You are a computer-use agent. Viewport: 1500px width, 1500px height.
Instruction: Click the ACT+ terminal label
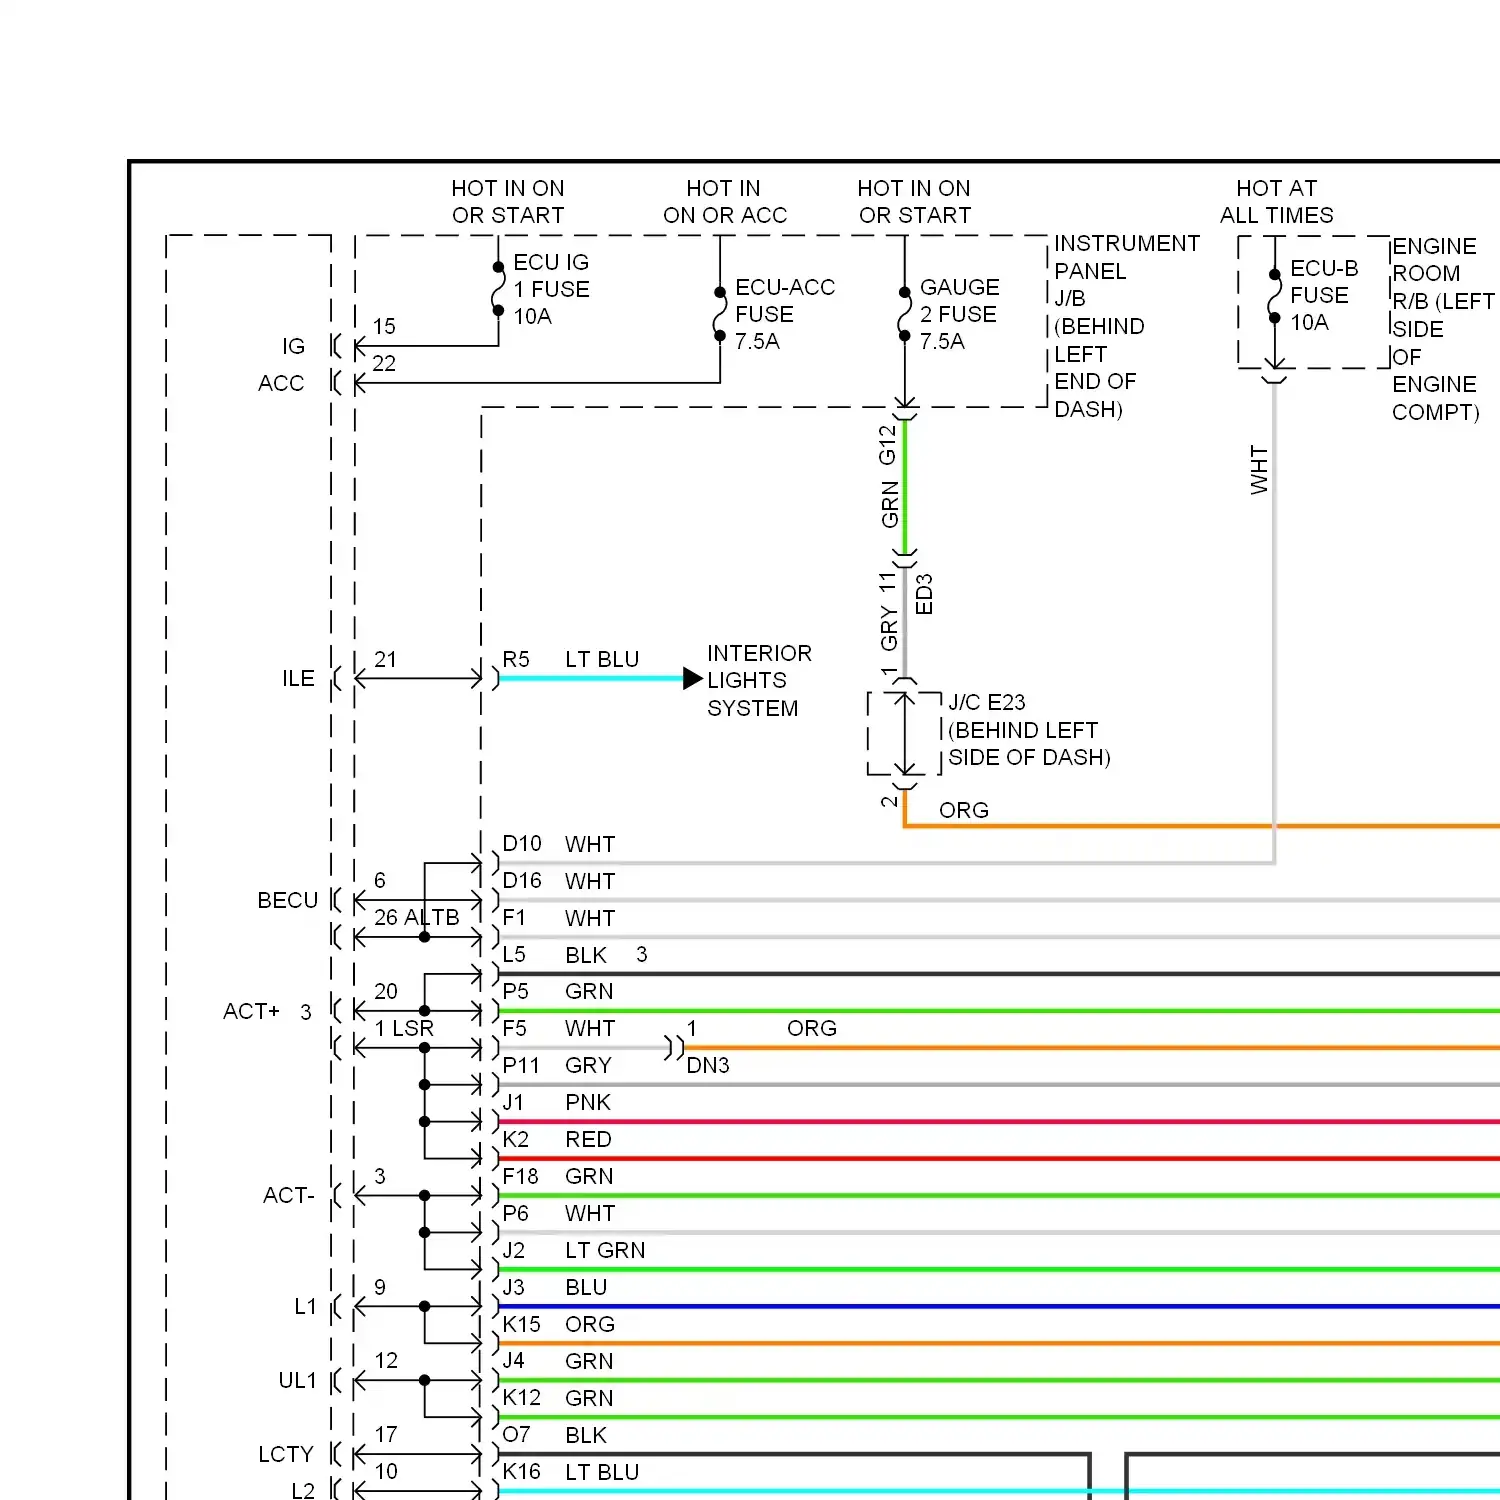tap(251, 1011)
